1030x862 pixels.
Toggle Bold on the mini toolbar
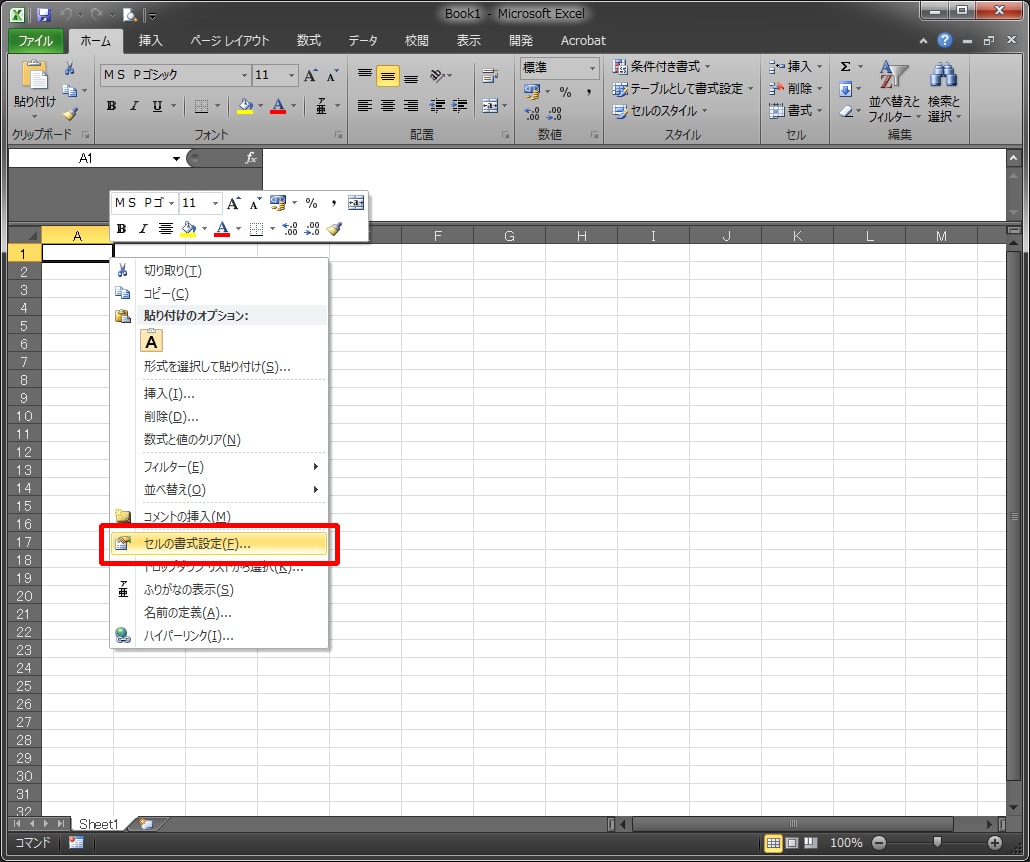click(x=122, y=229)
